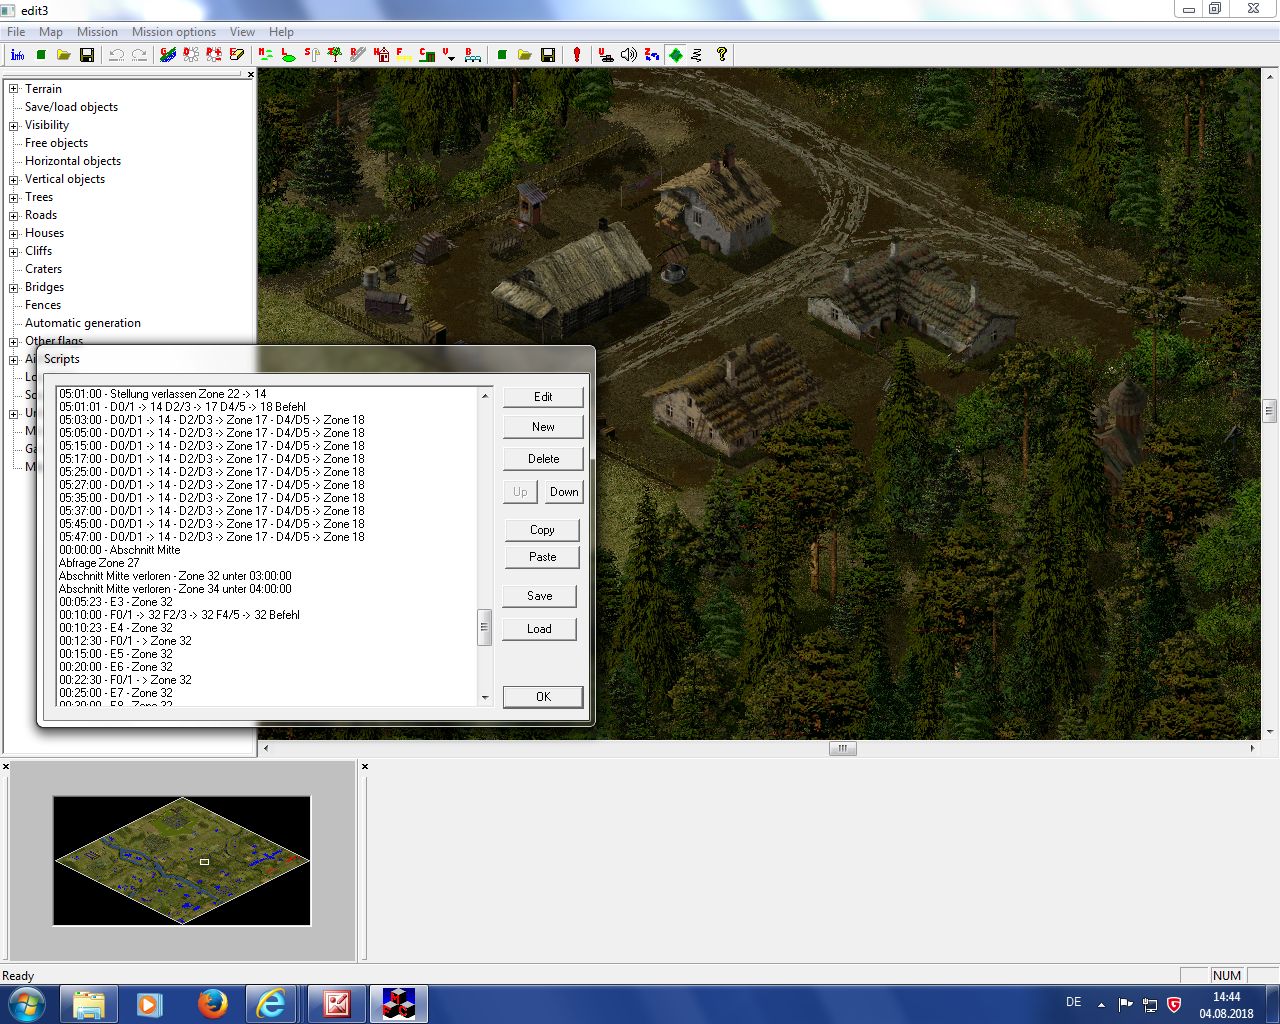Open the V dropdown tool icon

[450, 55]
